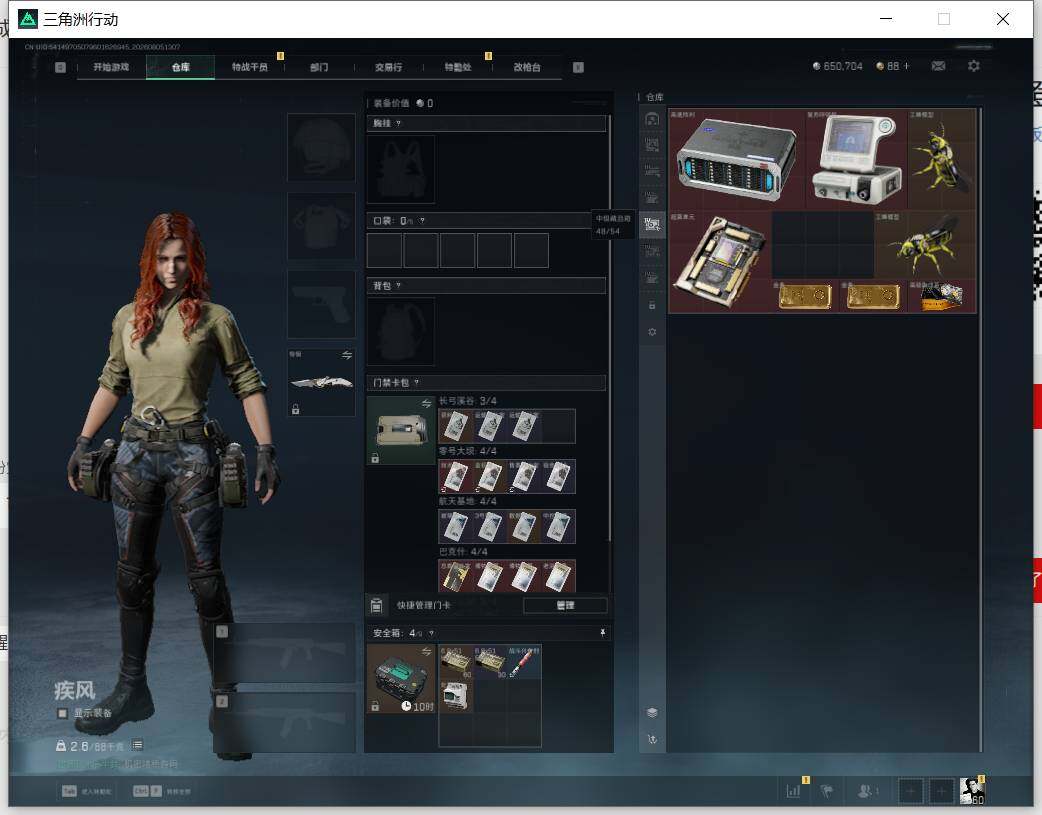Click the Tab key hint in the bottom bar
The width and height of the screenshot is (1042, 815).
(69, 791)
